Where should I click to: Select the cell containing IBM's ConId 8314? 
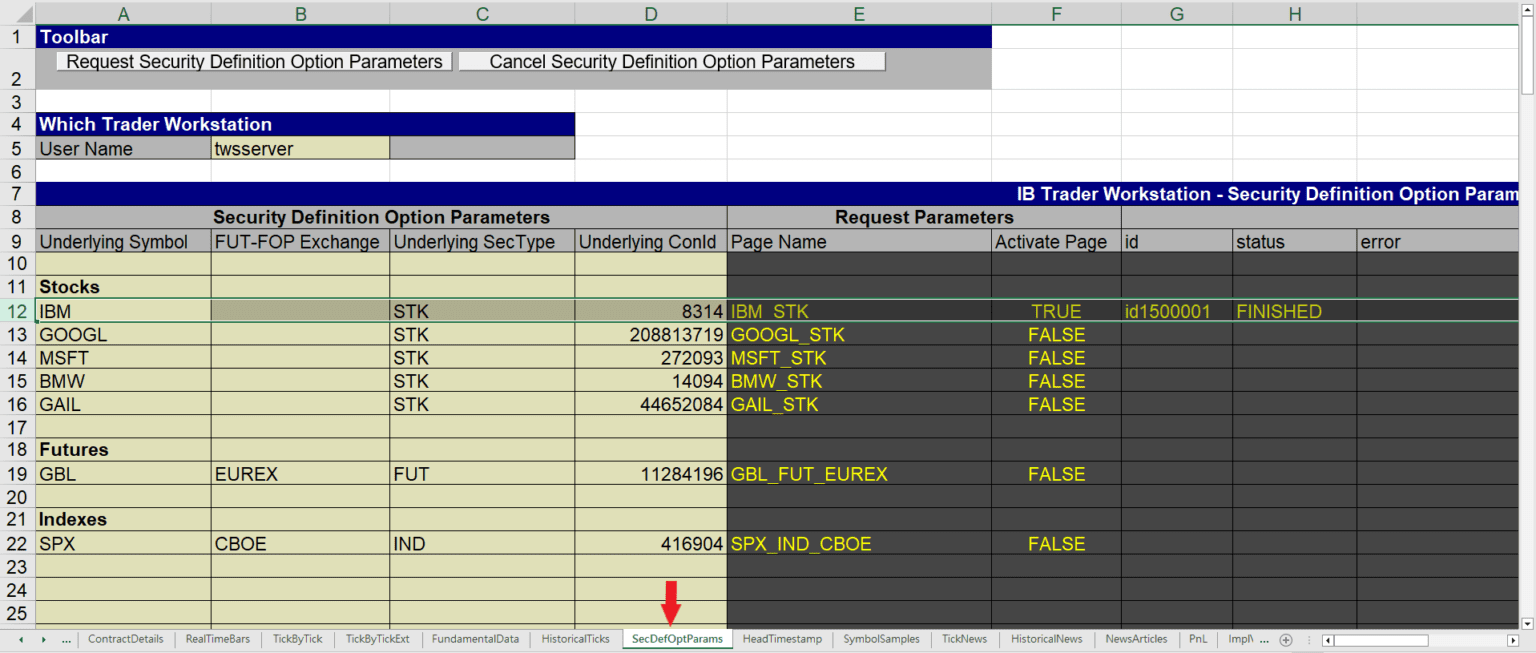(650, 311)
